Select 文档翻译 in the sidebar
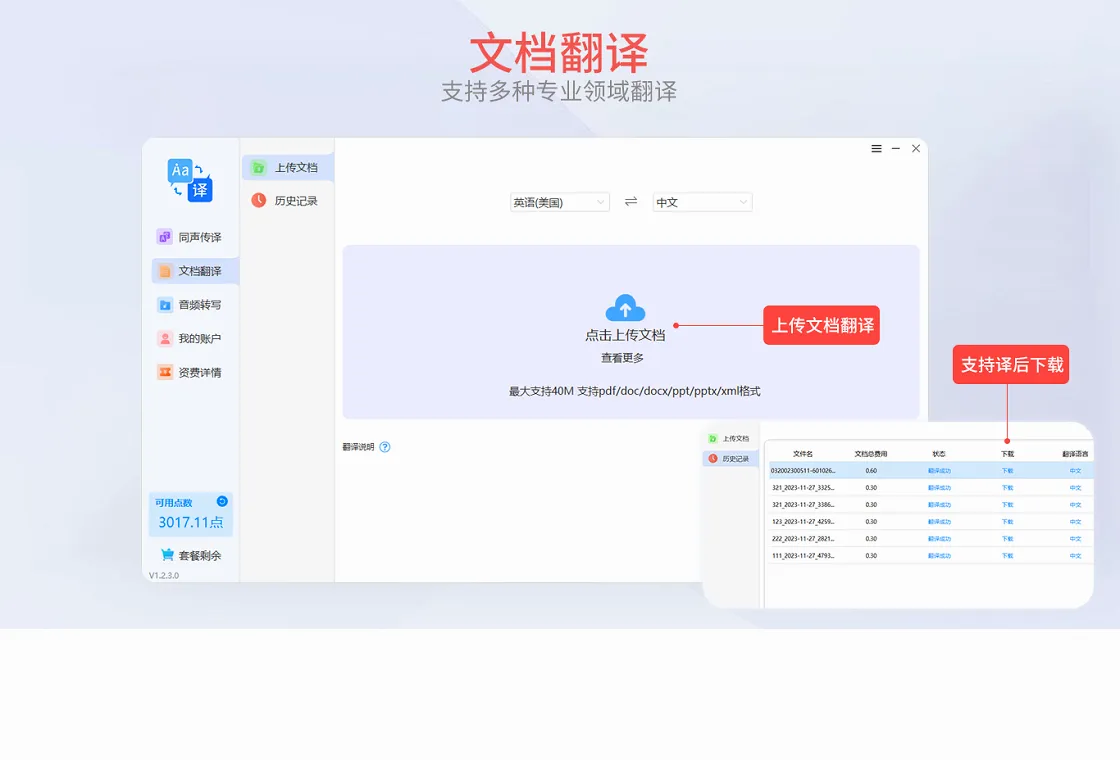1120x760 pixels. coord(195,271)
